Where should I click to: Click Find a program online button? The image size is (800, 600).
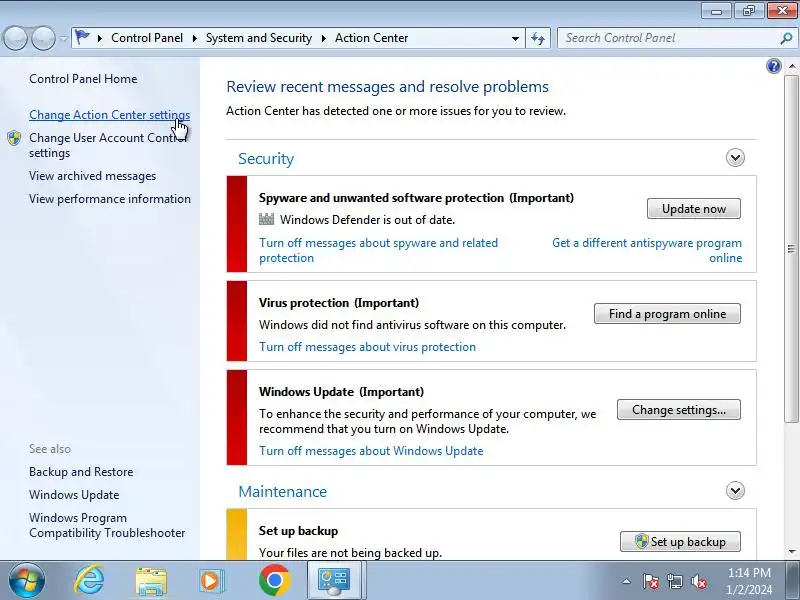[667, 314]
